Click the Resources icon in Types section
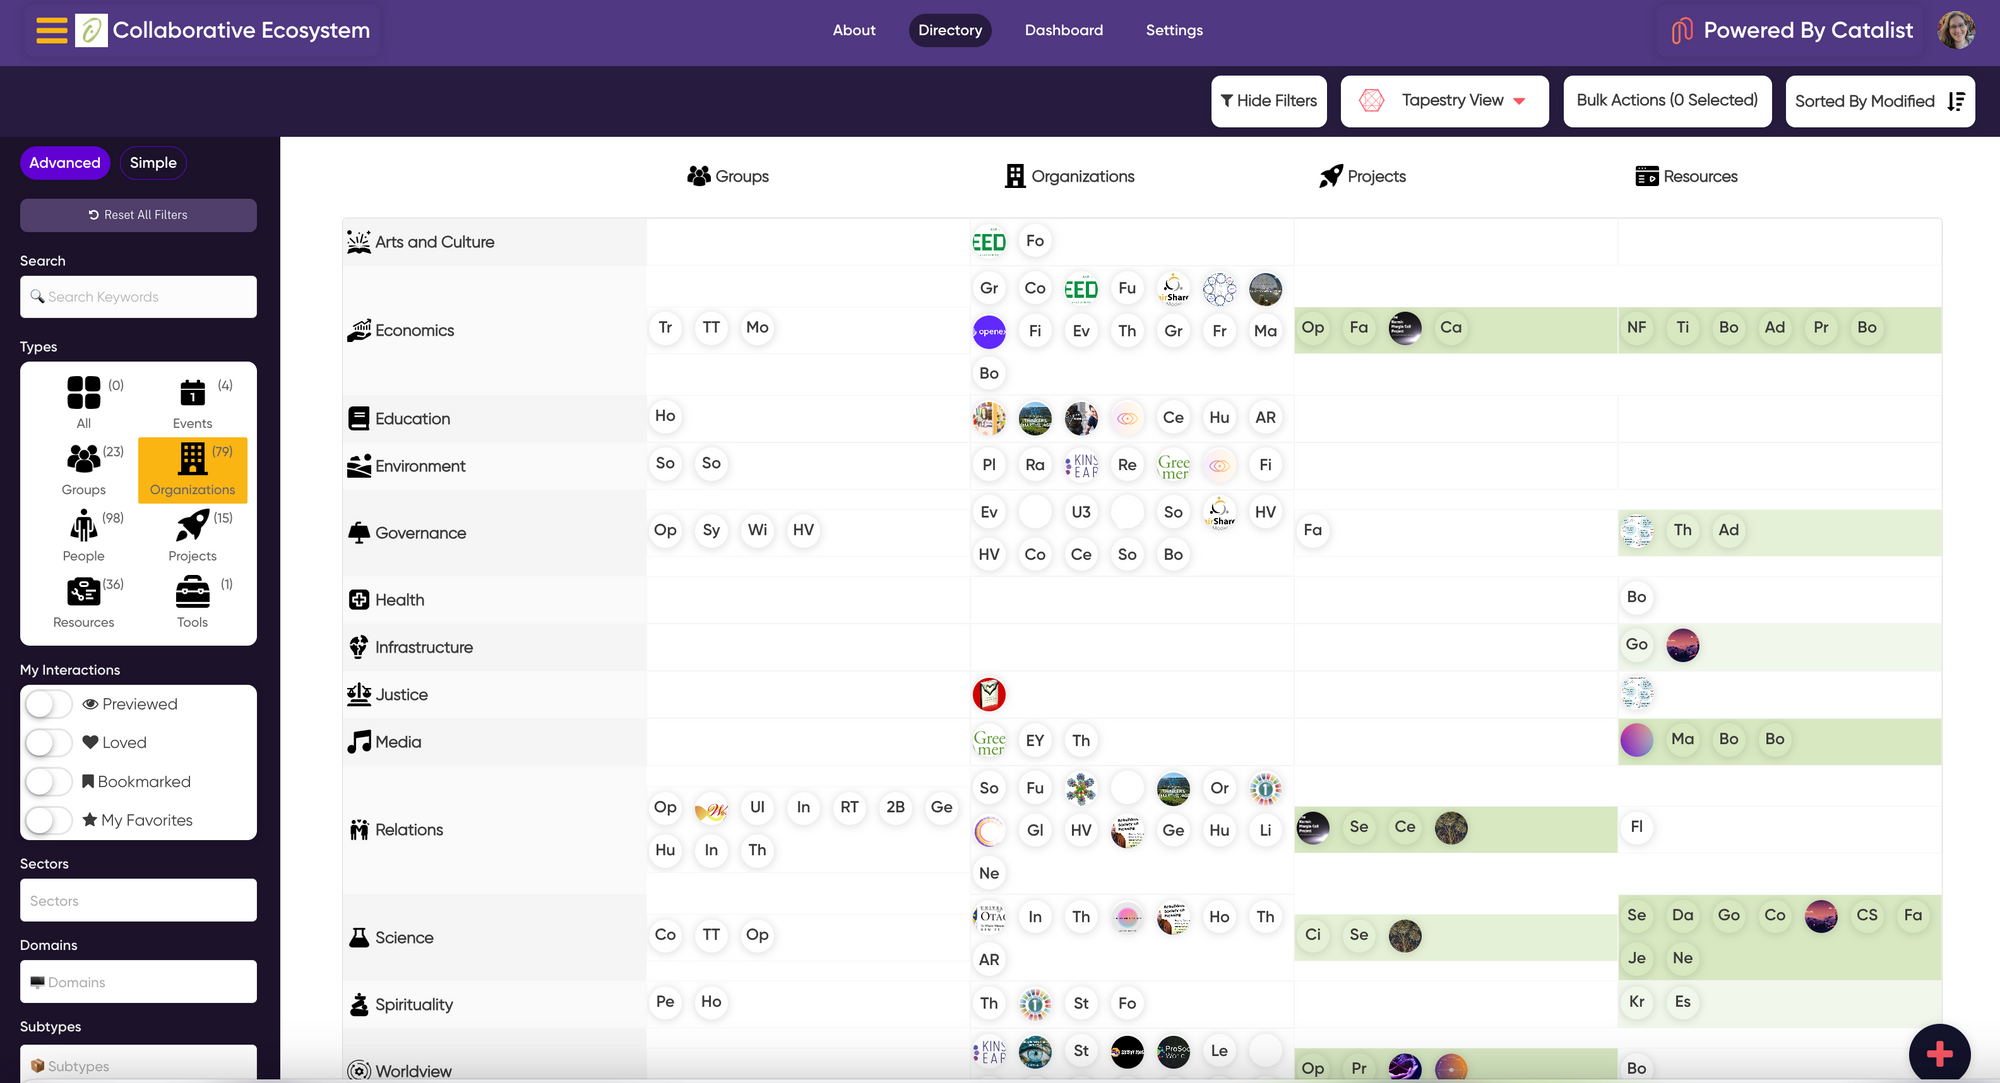The width and height of the screenshot is (2000, 1083). 83,592
